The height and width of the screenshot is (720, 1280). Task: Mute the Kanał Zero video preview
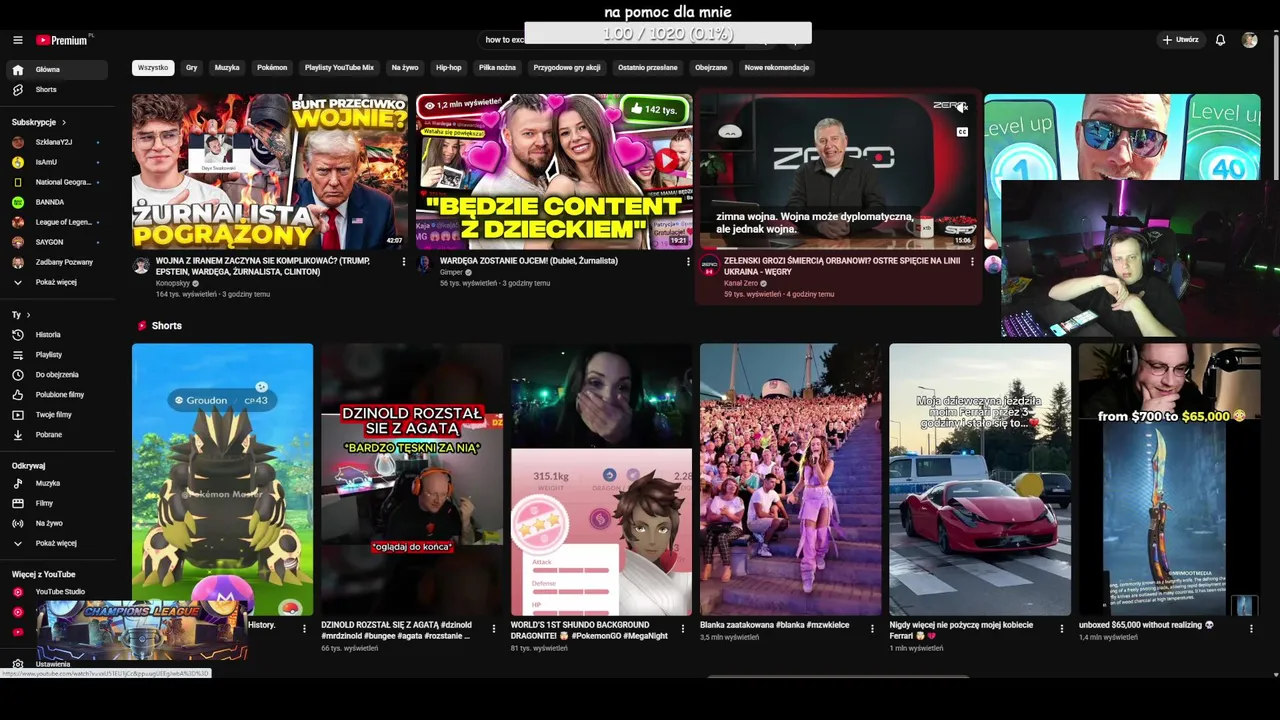tap(962, 107)
